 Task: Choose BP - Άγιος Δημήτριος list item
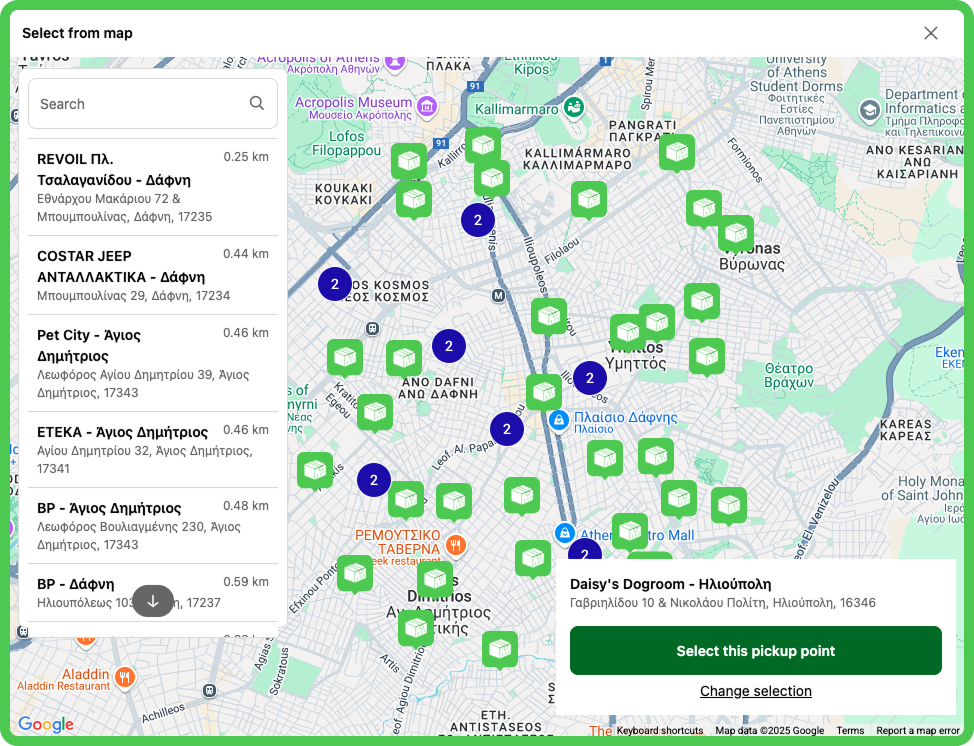pyautogui.click(x=152, y=525)
